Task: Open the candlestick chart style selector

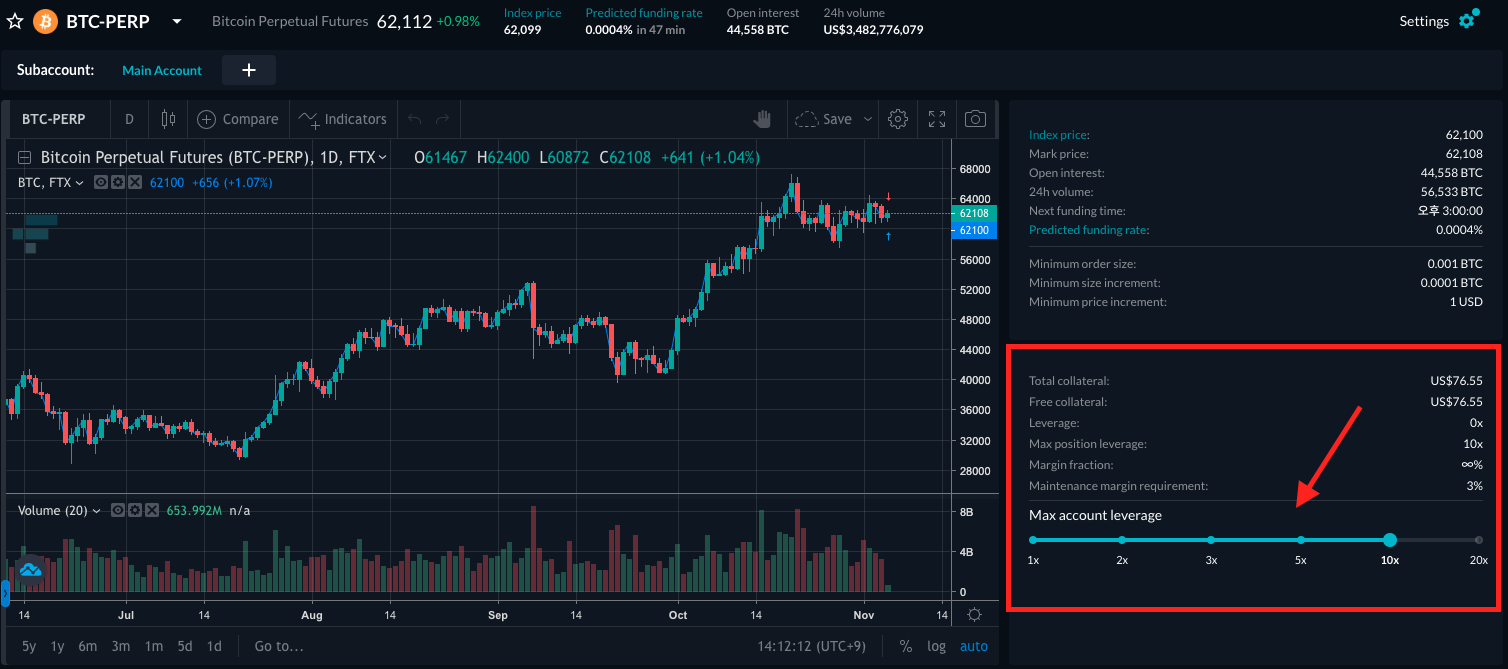Action: 168,119
